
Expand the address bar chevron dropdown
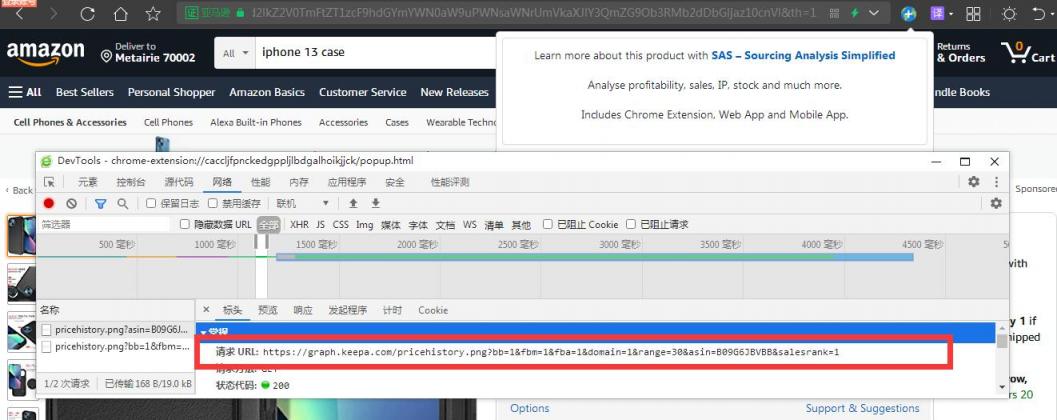(x=874, y=13)
